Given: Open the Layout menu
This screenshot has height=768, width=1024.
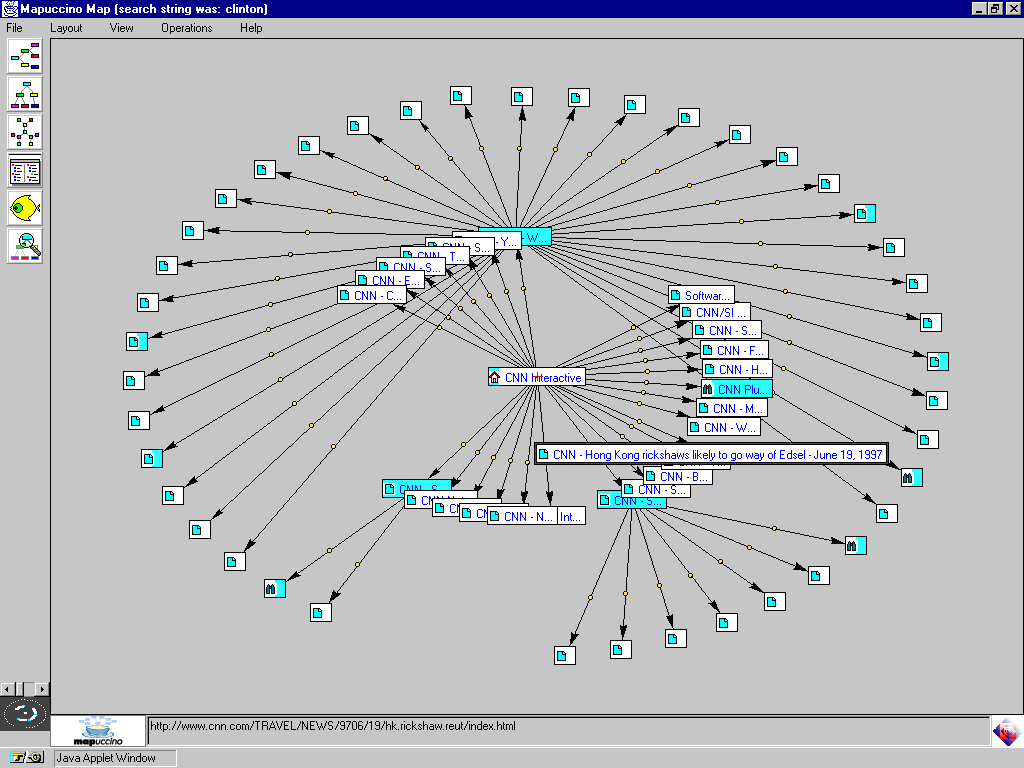Looking at the screenshot, I should tap(66, 28).
